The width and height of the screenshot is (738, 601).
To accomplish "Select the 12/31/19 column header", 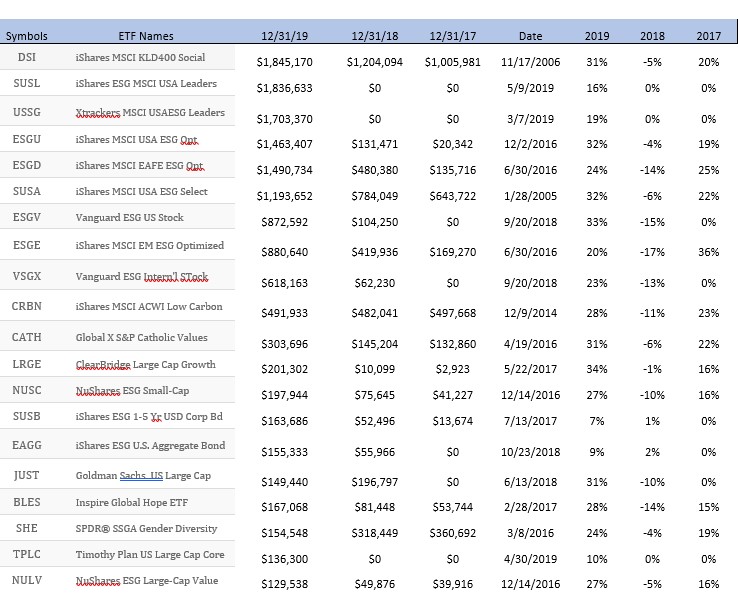I will pos(284,36).
